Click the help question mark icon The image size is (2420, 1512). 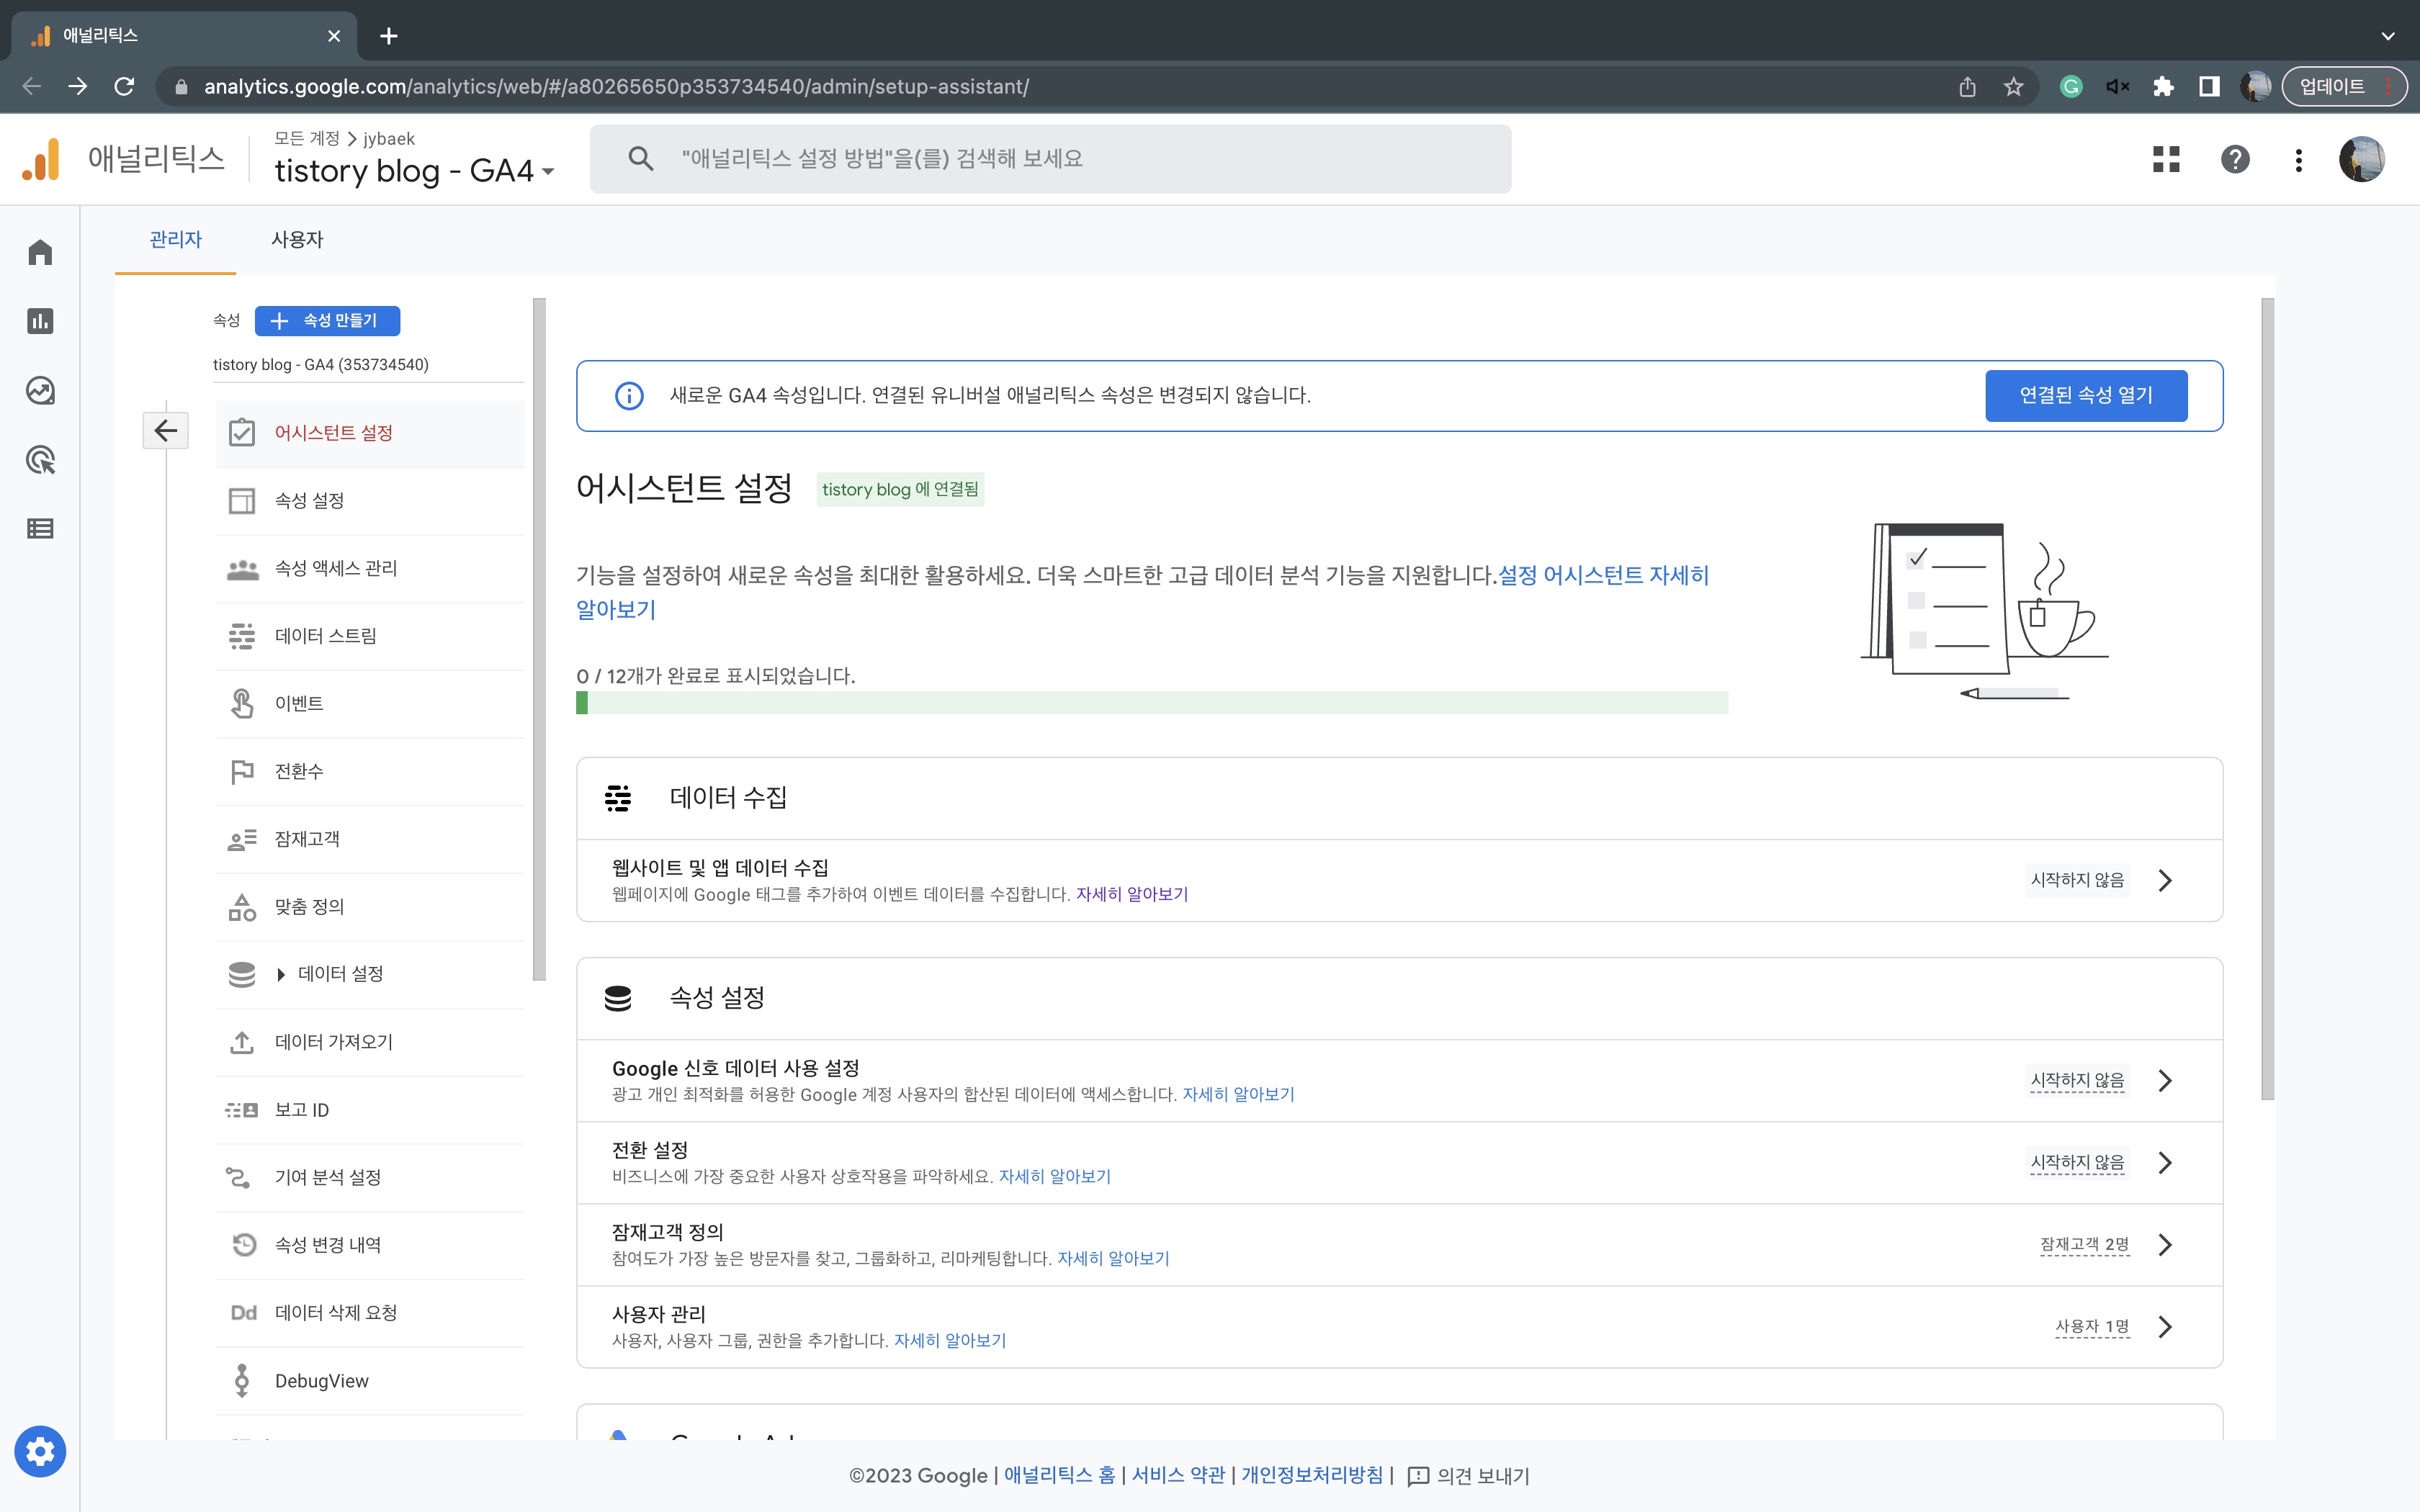[x=2235, y=159]
